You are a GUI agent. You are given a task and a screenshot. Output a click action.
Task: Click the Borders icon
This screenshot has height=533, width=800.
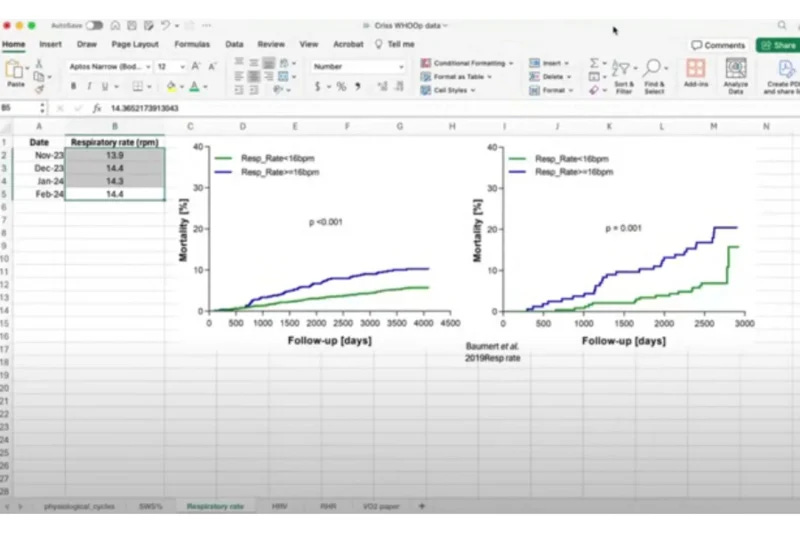coord(138,86)
